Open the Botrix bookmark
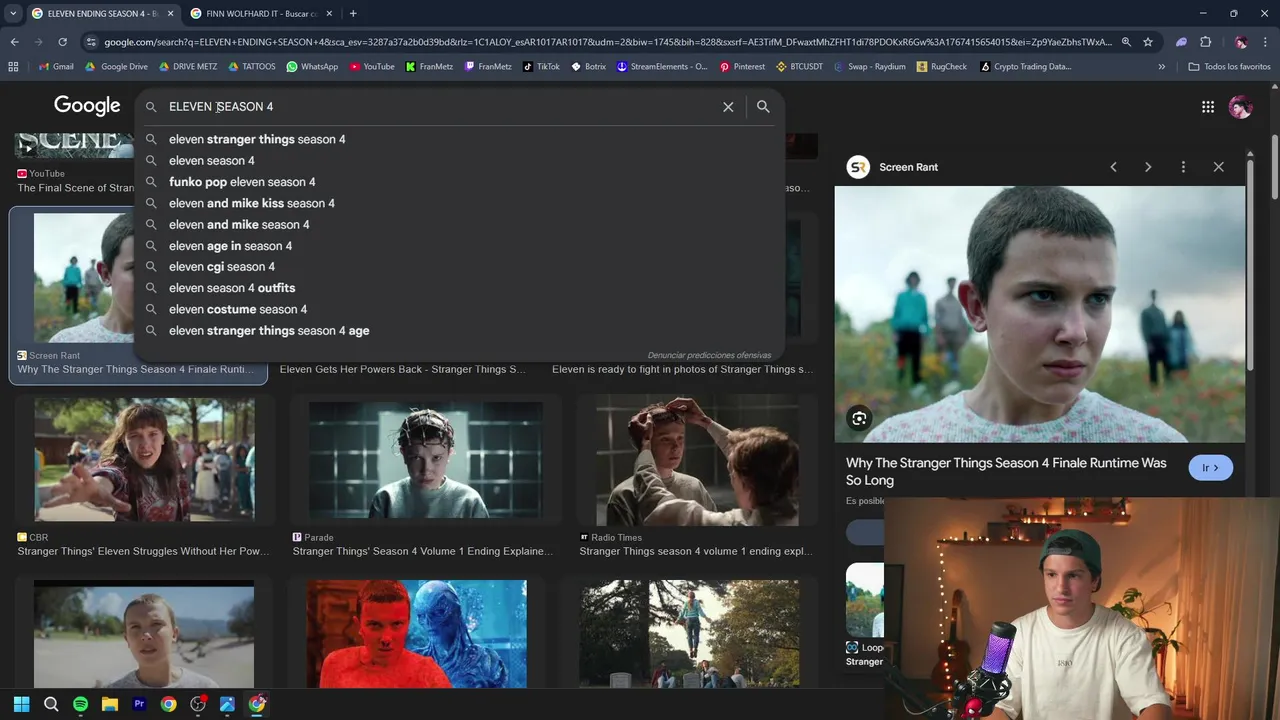The width and height of the screenshot is (1280, 720). click(588, 67)
